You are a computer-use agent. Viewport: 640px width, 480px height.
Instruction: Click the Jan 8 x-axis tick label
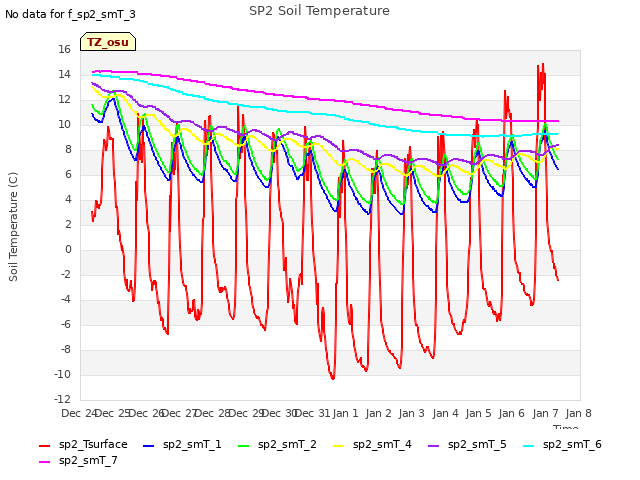coord(578,413)
